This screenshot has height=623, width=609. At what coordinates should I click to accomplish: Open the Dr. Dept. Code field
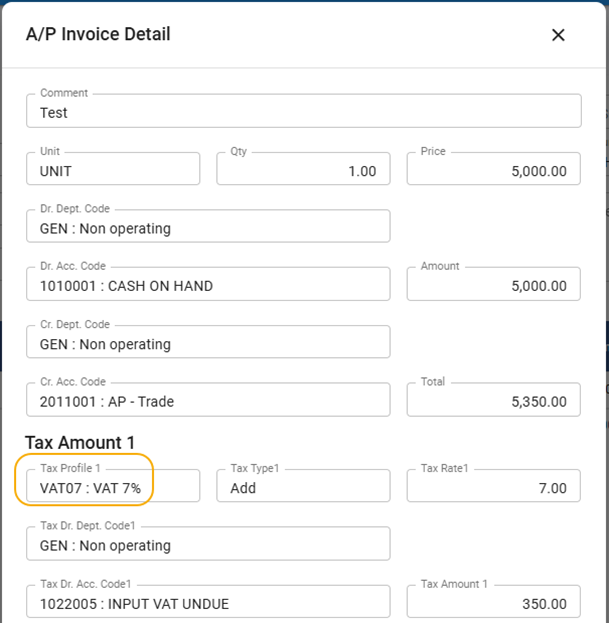coord(208,227)
